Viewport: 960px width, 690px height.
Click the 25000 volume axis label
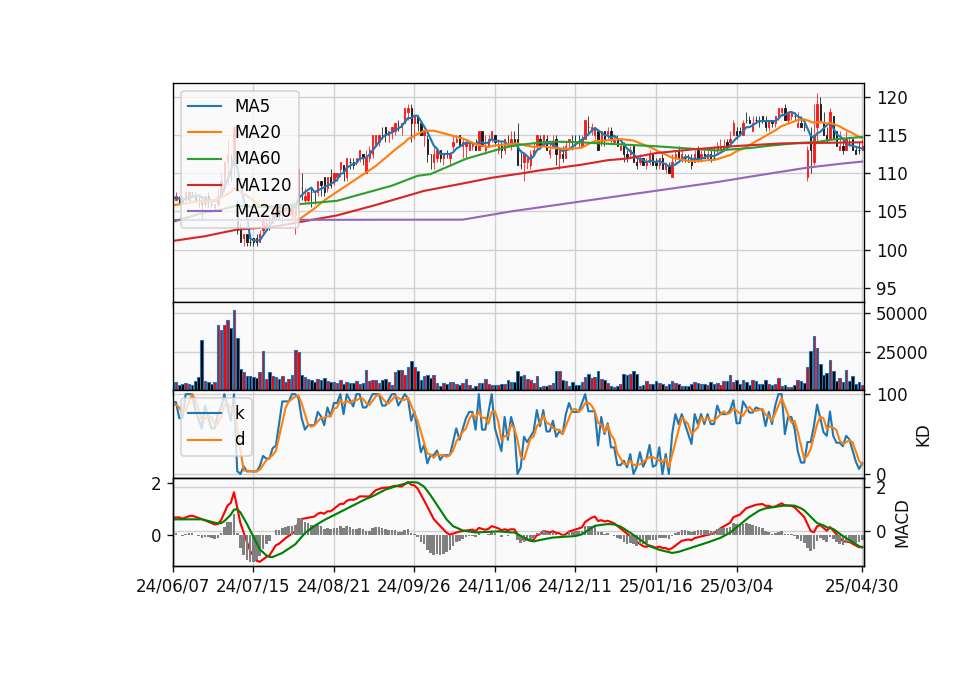pos(902,353)
